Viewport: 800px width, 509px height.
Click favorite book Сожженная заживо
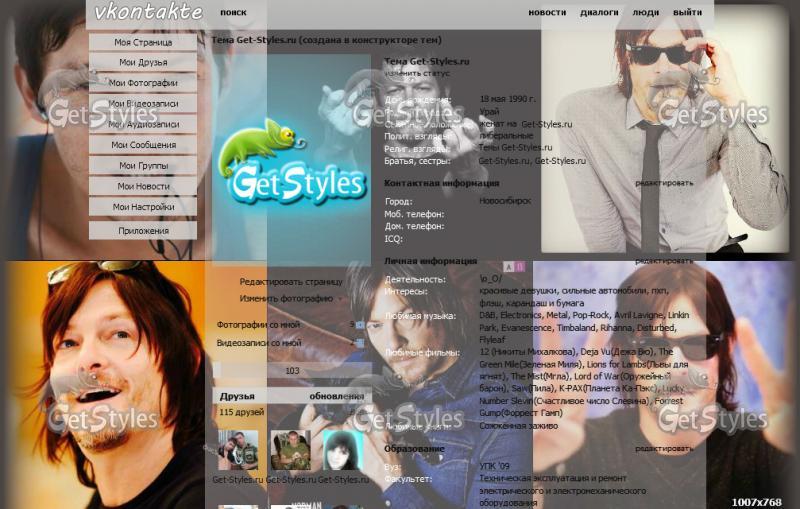coord(518,425)
